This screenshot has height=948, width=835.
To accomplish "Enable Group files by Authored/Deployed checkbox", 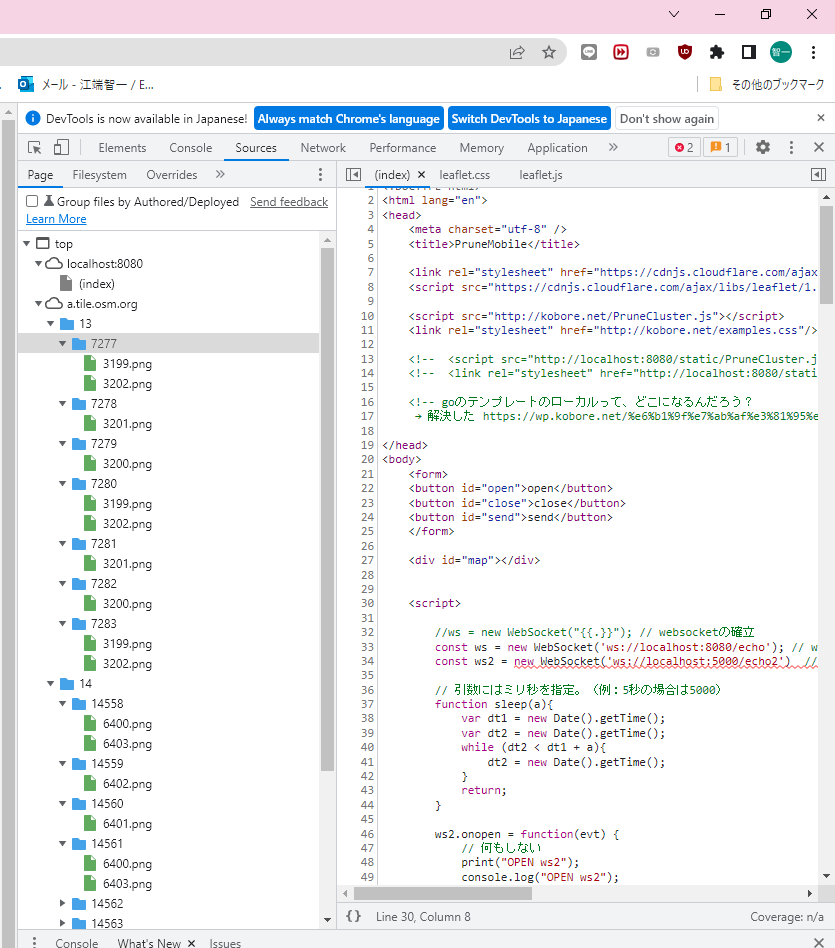I will tap(32, 201).
